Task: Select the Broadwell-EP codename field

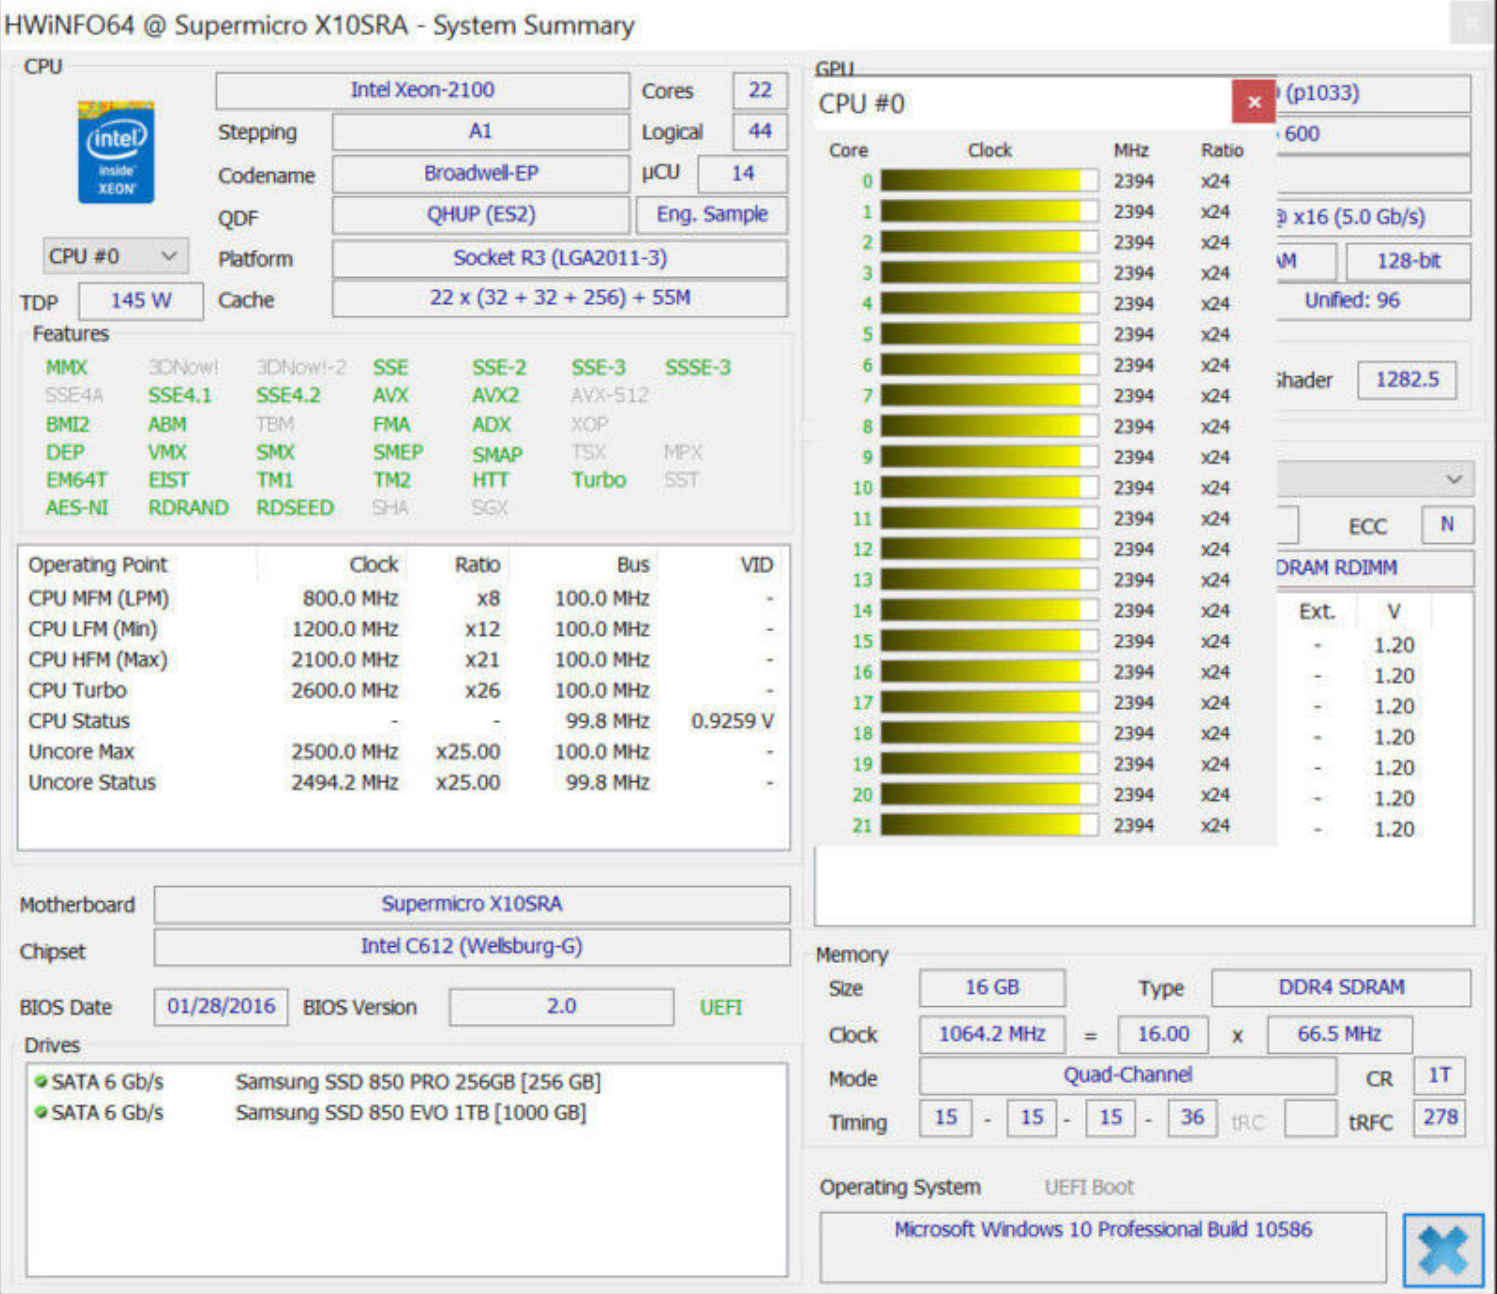Action: pyautogui.click(x=480, y=173)
